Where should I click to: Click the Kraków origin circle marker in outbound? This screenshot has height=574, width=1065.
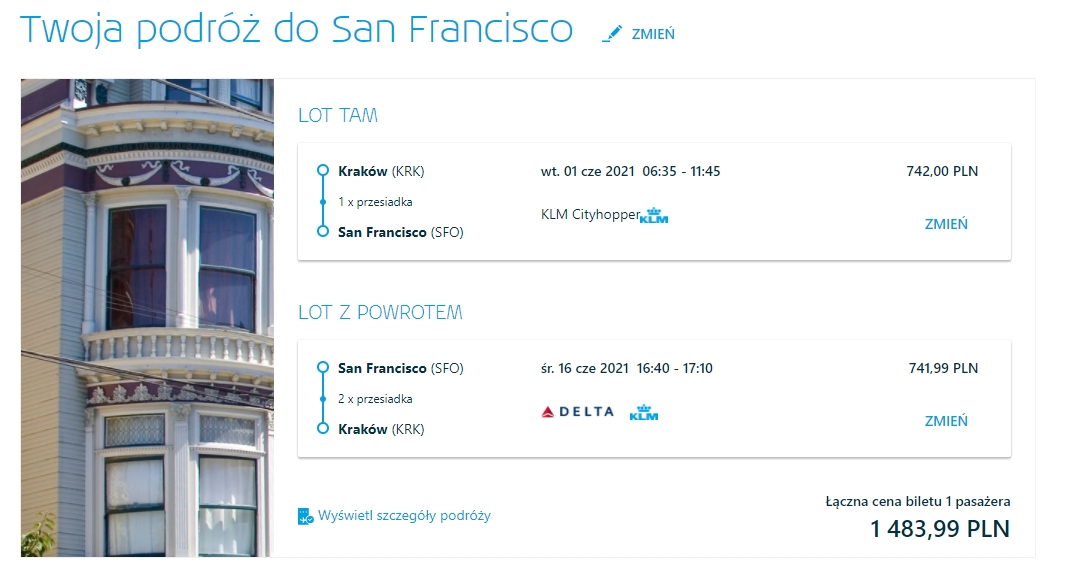point(323,171)
